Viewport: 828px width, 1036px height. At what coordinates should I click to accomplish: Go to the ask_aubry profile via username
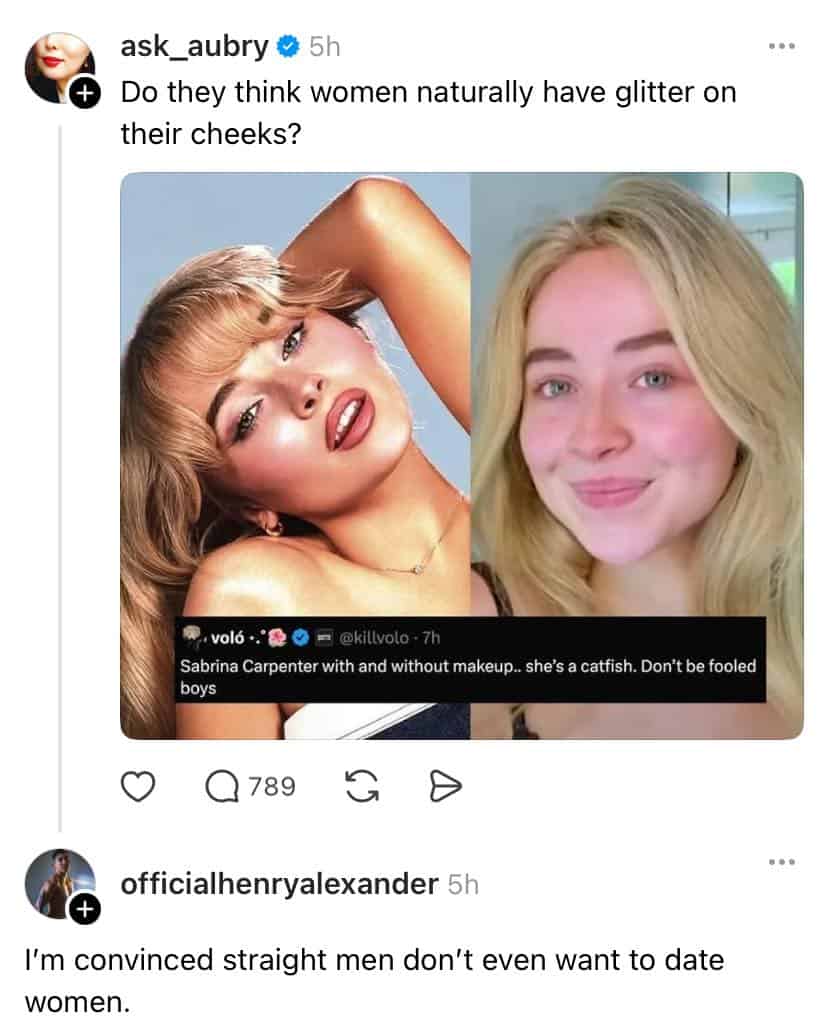(194, 46)
